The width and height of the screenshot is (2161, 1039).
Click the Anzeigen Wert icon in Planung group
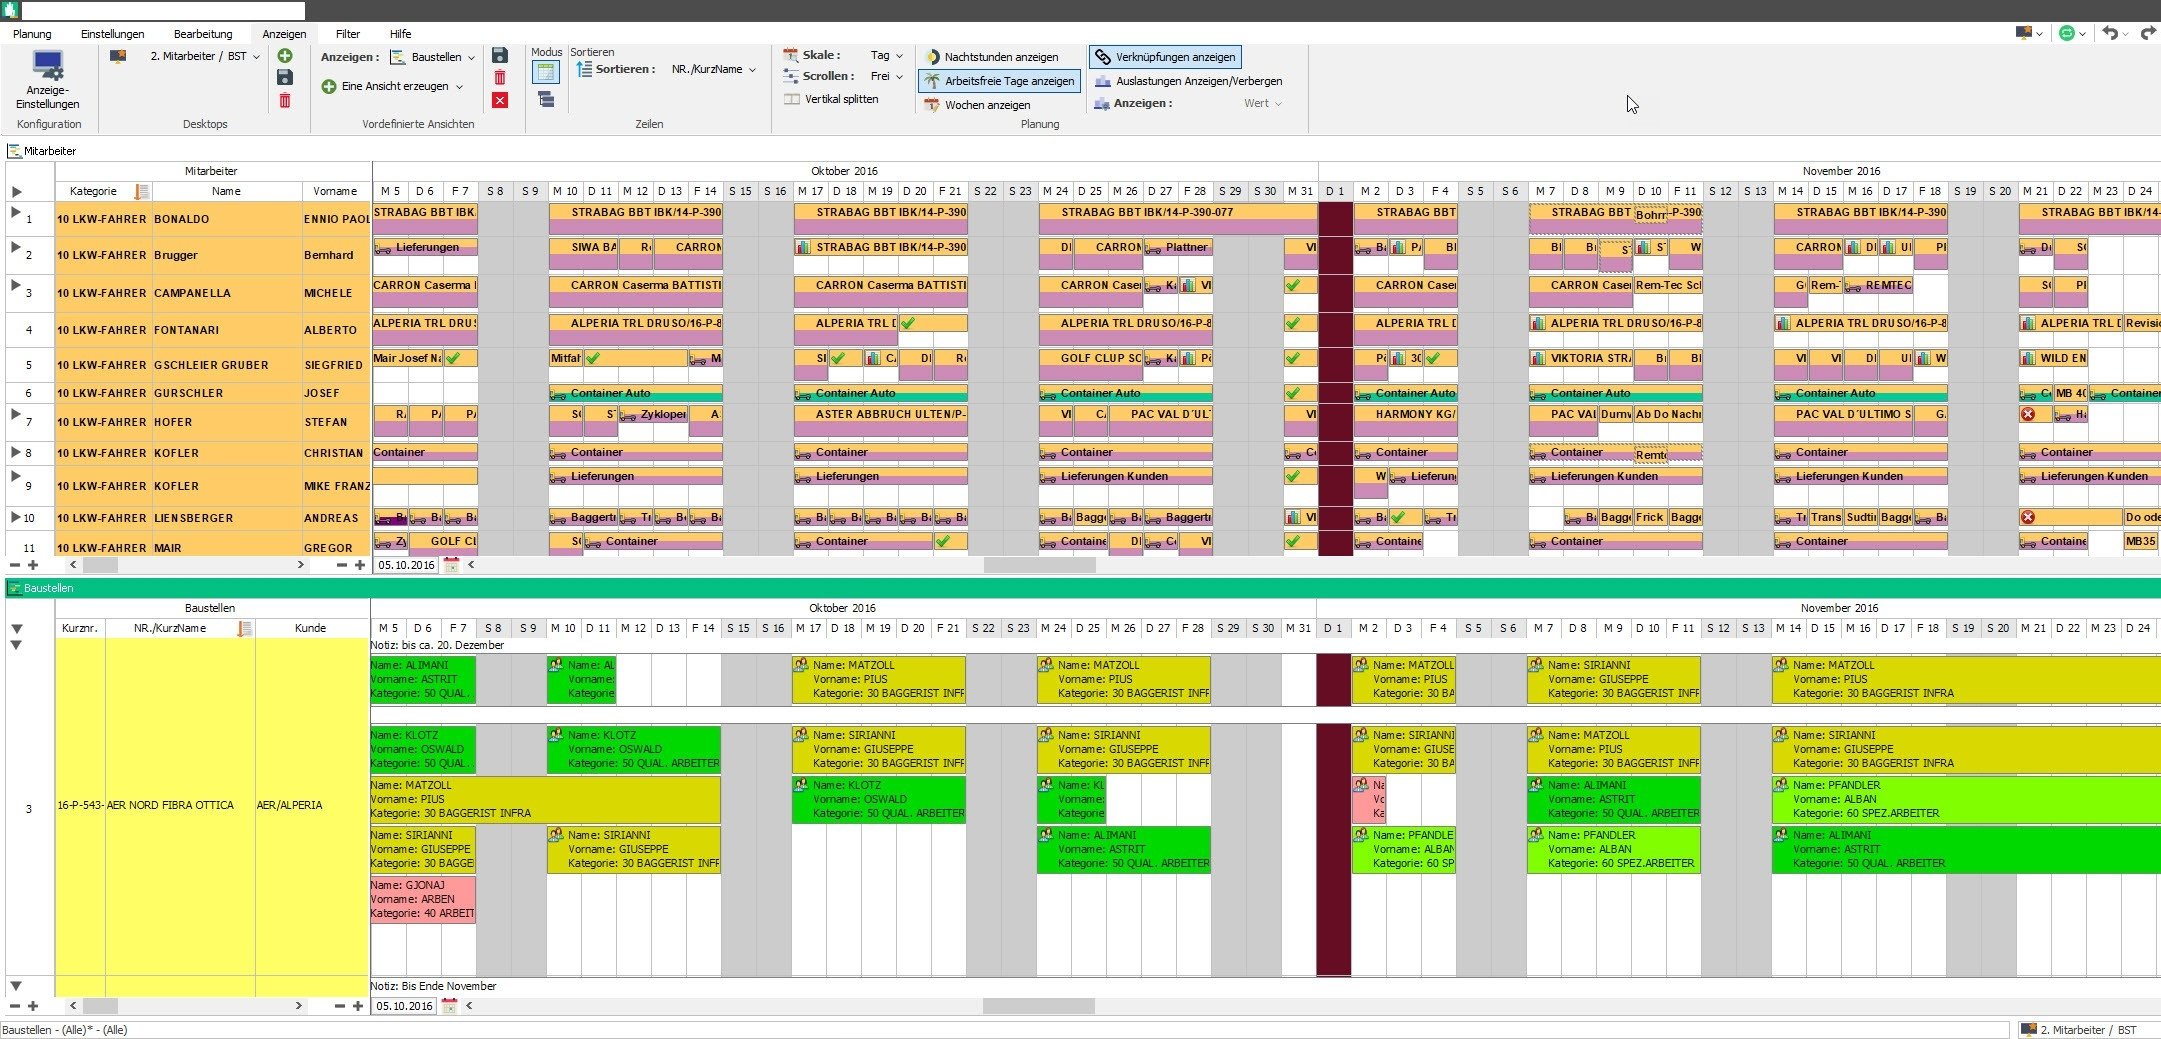tap(1102, 103)
